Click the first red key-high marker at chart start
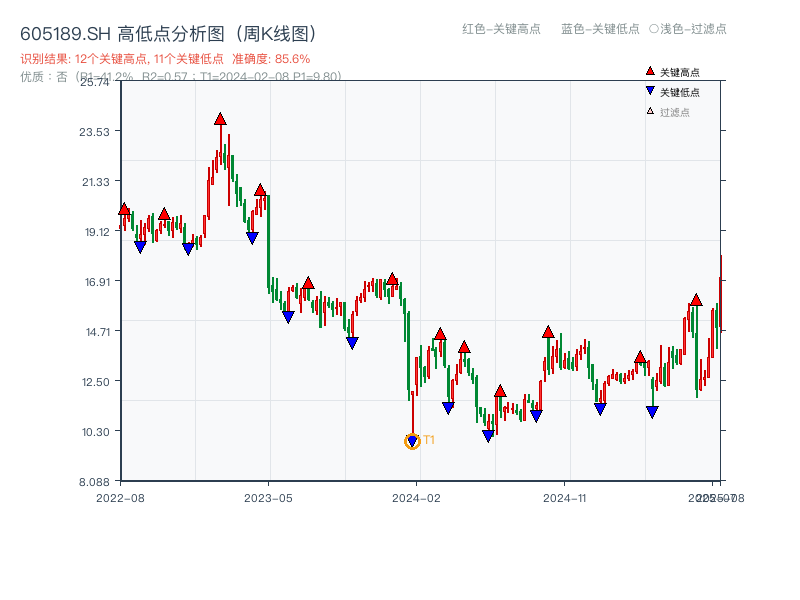Screen dimensions: 800x600 click(x=124, y=209)
